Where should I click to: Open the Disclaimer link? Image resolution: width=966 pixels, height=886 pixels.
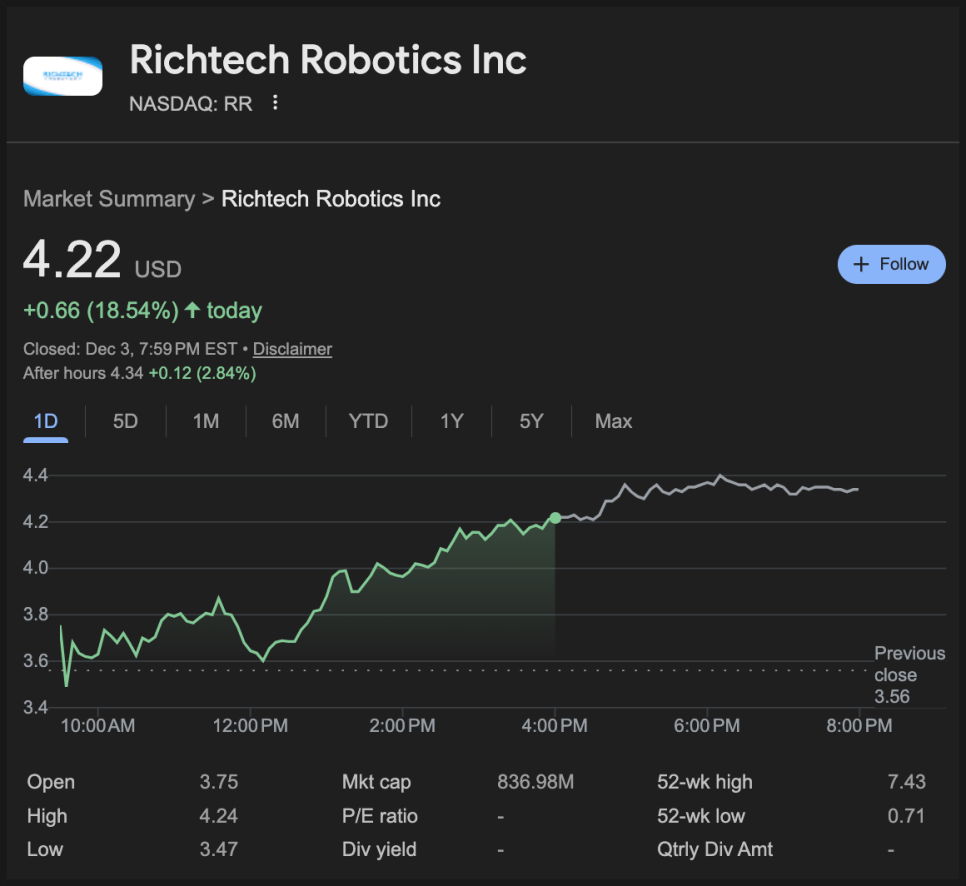[x=292, y=349]
